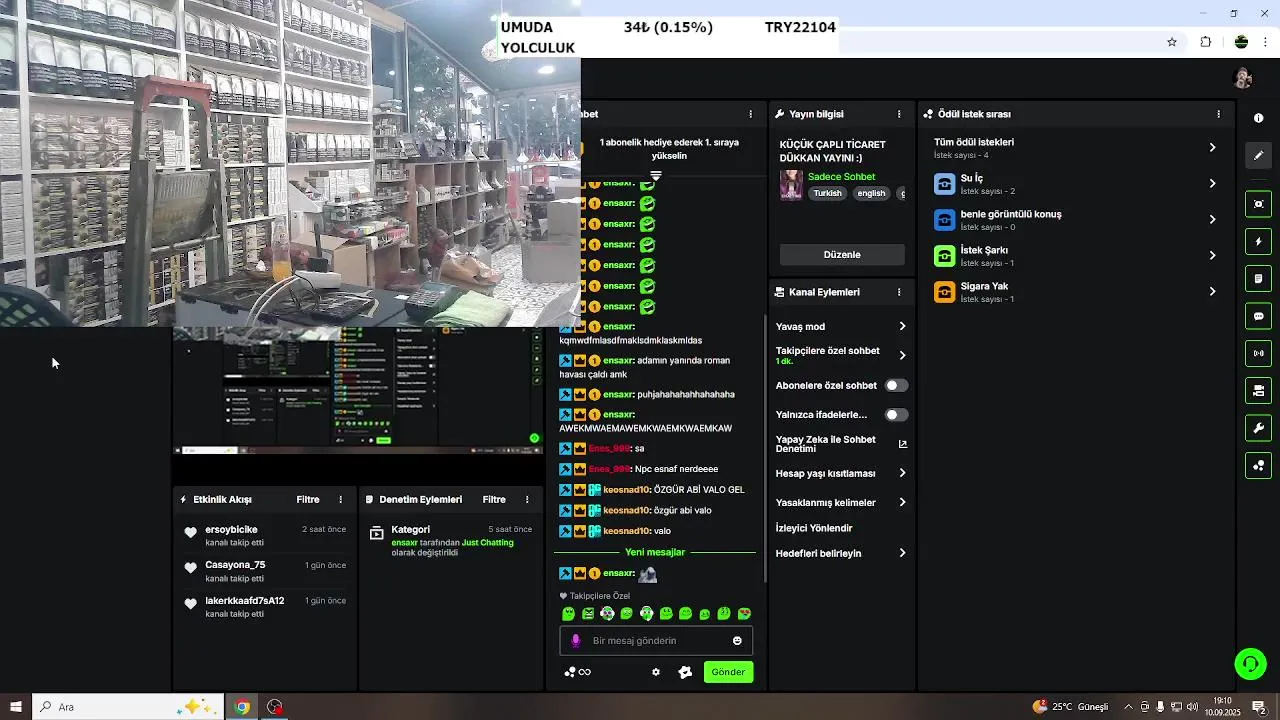Open Chrome from the taskbar

click(242, 707)
